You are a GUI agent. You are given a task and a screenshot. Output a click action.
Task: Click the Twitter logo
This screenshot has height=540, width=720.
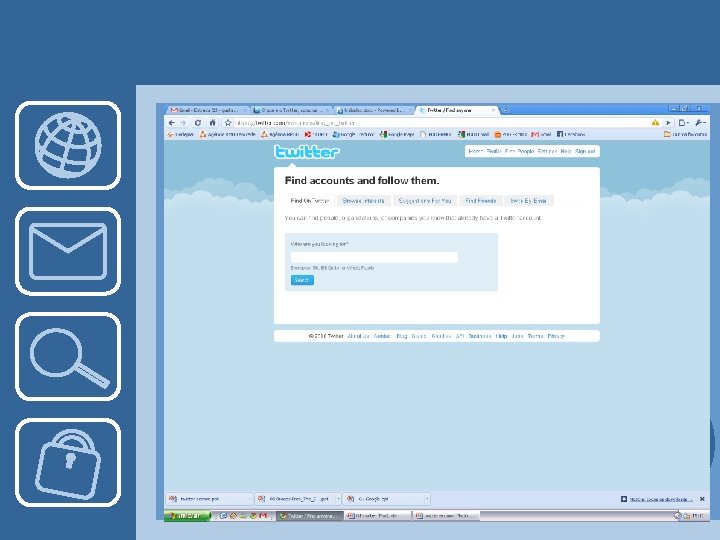307,152
